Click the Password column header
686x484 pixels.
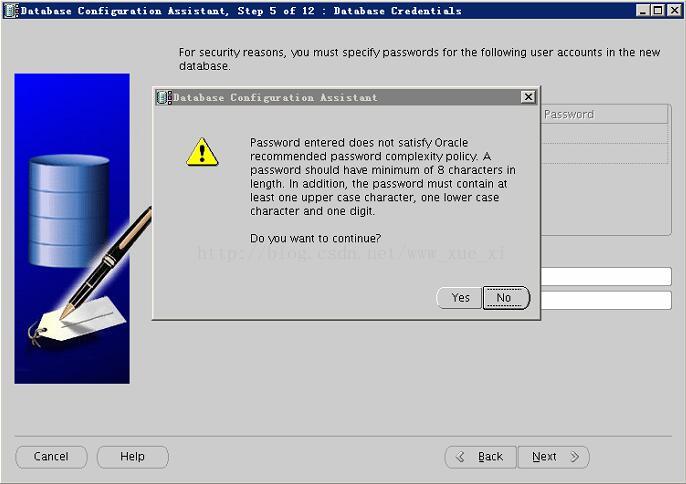(x=604, y=115)
